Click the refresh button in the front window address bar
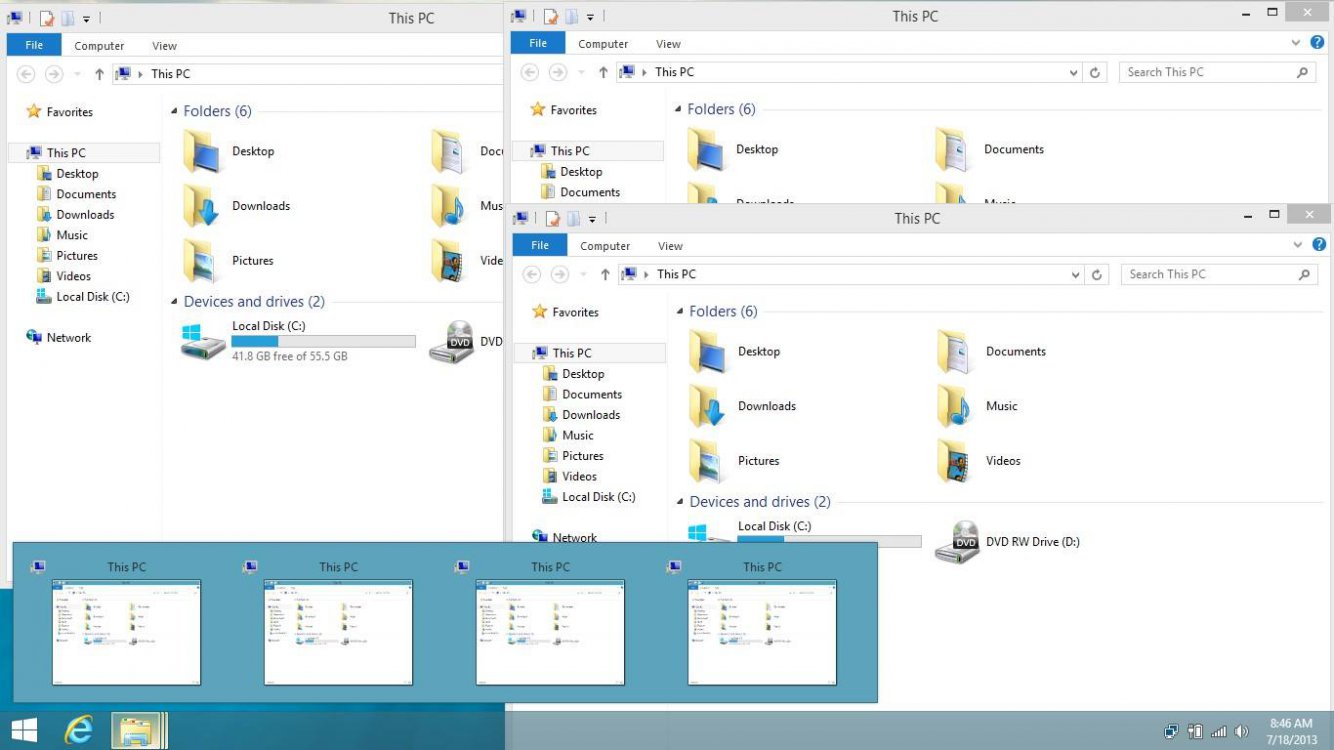Viewport: 1334px width, 750px height. tap(1097, 274)
